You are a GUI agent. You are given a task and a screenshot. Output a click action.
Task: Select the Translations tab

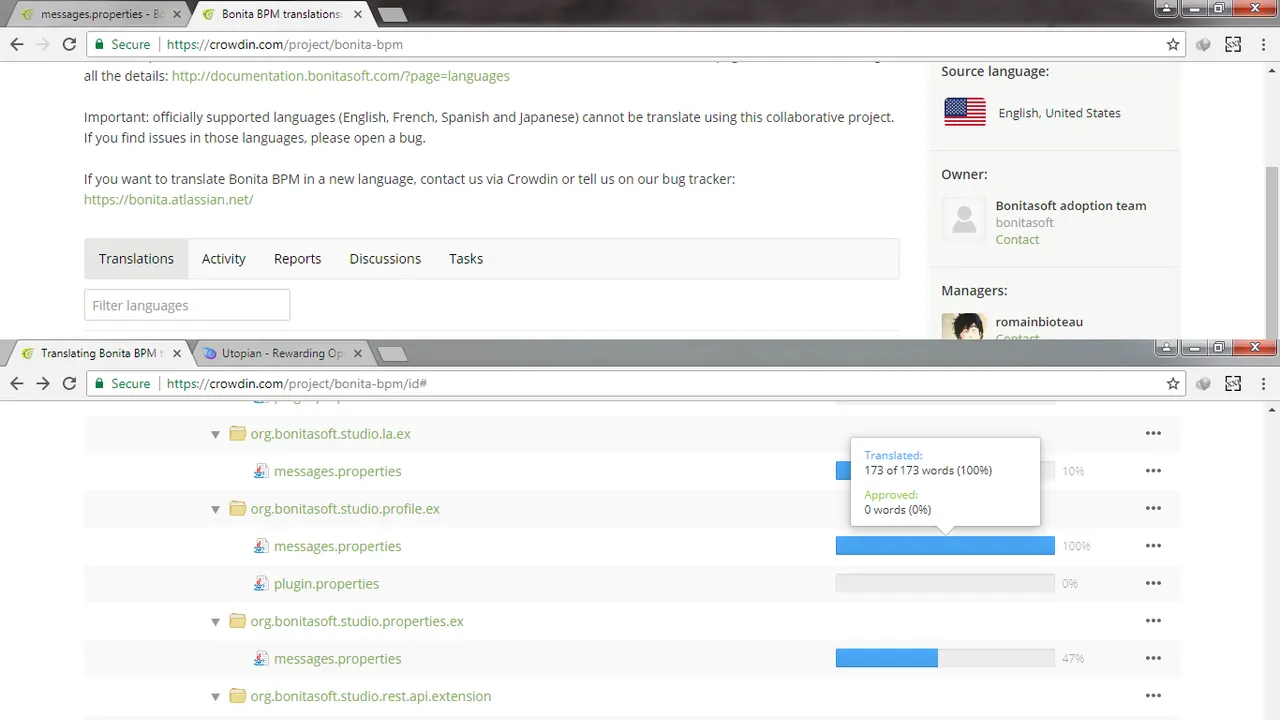[136, 258]
